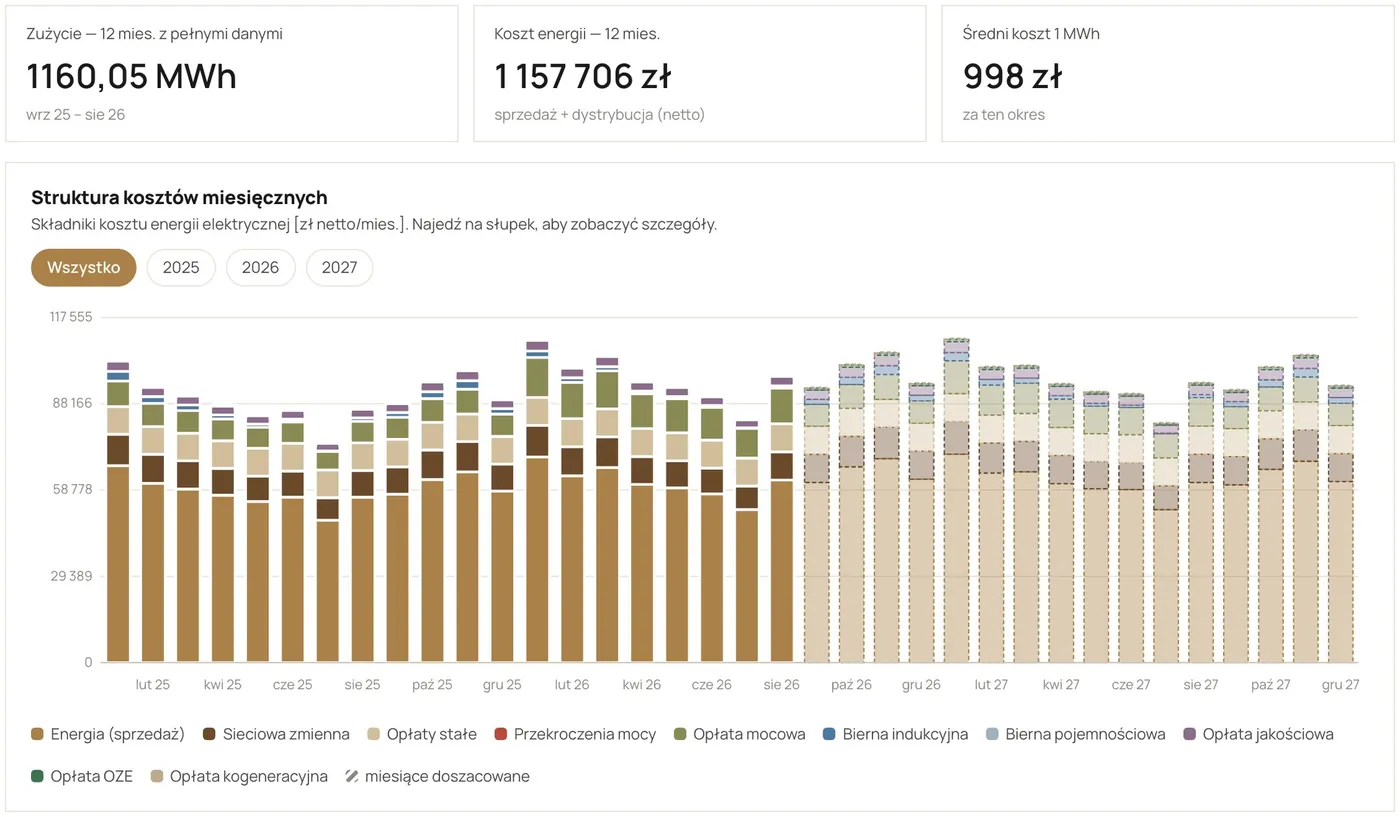Screen dimensions: 1400x817
Task: Toggle the Opłata mocowa legend series
Action: 740,734
